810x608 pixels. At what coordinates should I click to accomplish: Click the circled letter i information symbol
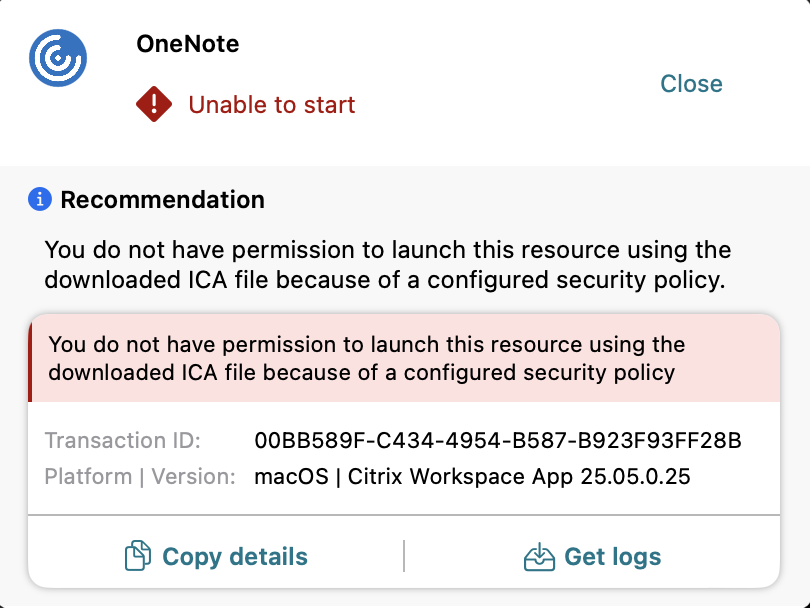coord(38,199)
